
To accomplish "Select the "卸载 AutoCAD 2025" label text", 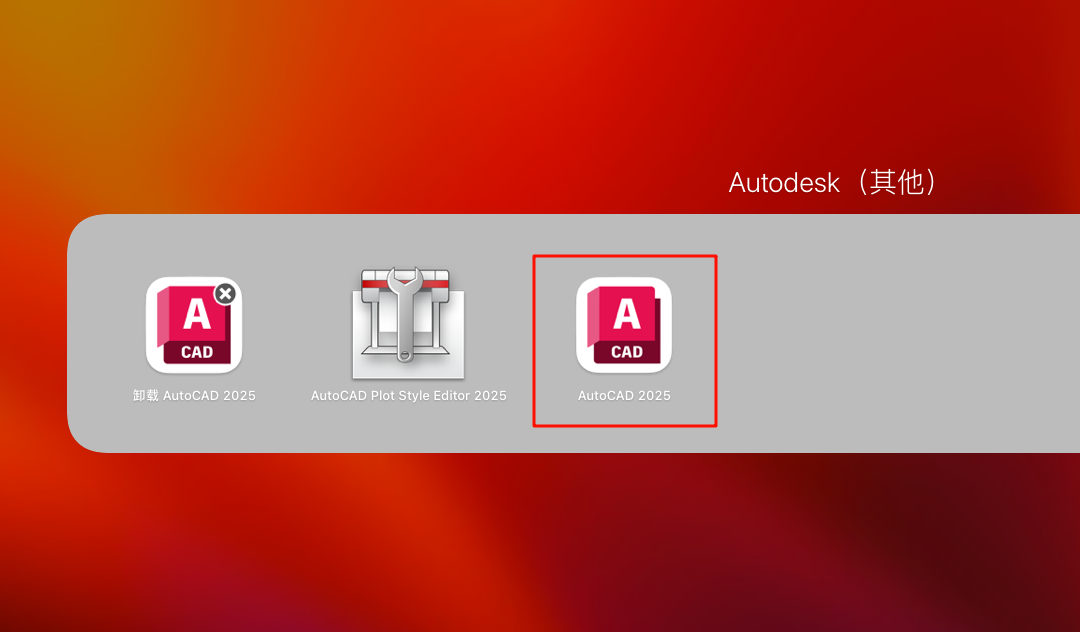I will click(194, 396).
